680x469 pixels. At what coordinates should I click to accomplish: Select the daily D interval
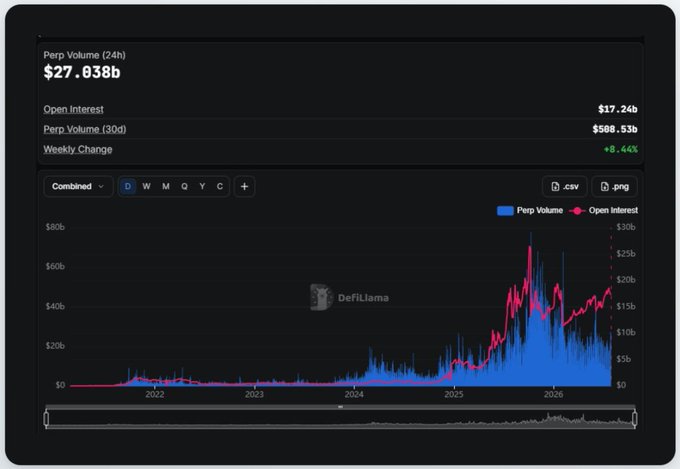[x=128, y=187]
